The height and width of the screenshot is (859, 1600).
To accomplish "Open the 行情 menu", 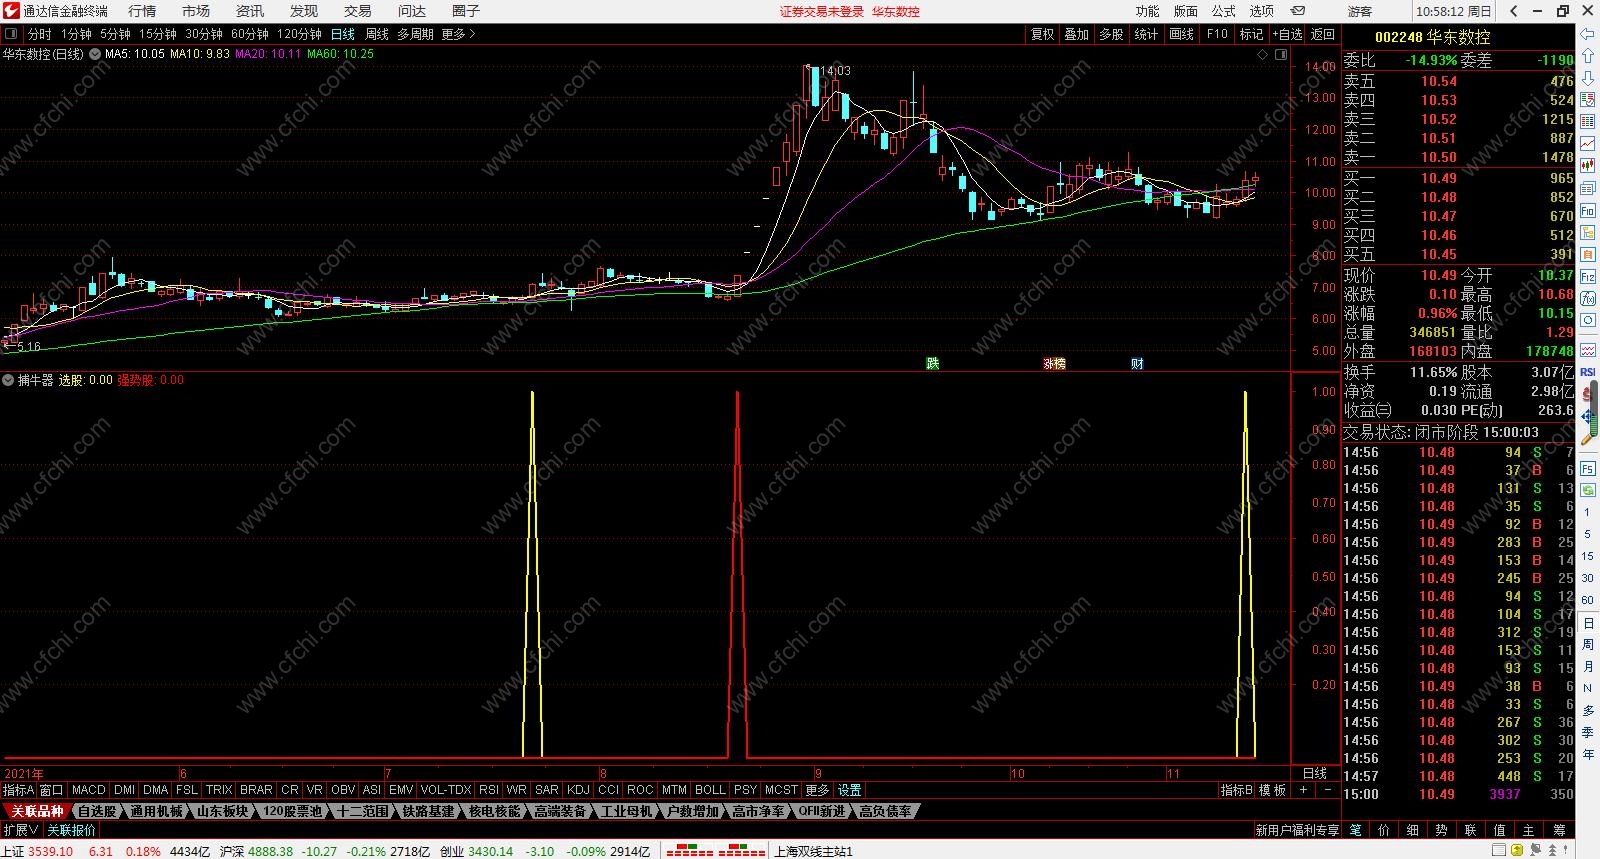I will click(x=142, y=11).
